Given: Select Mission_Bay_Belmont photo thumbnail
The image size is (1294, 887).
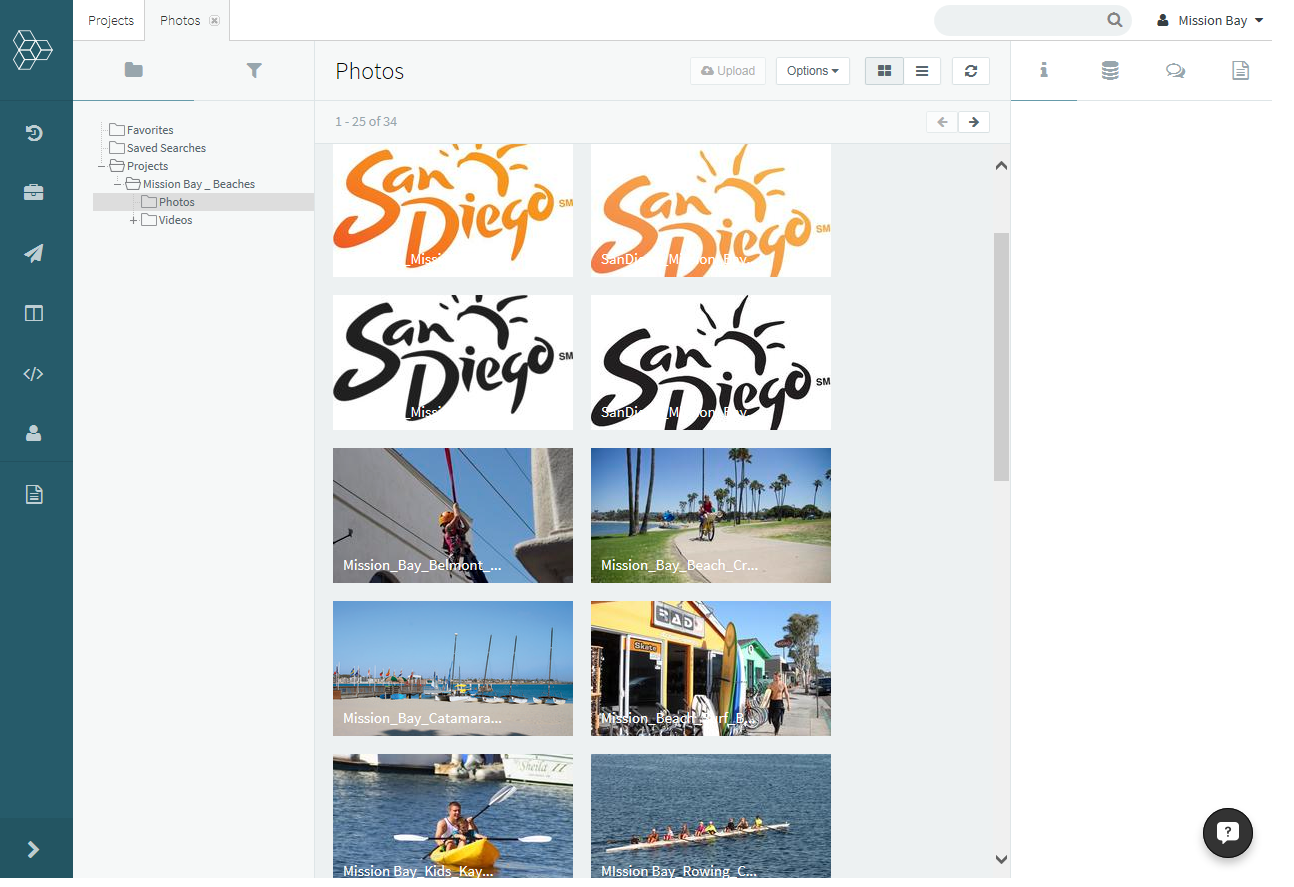Looking at the screenshot, I should [x=453, y=515].
